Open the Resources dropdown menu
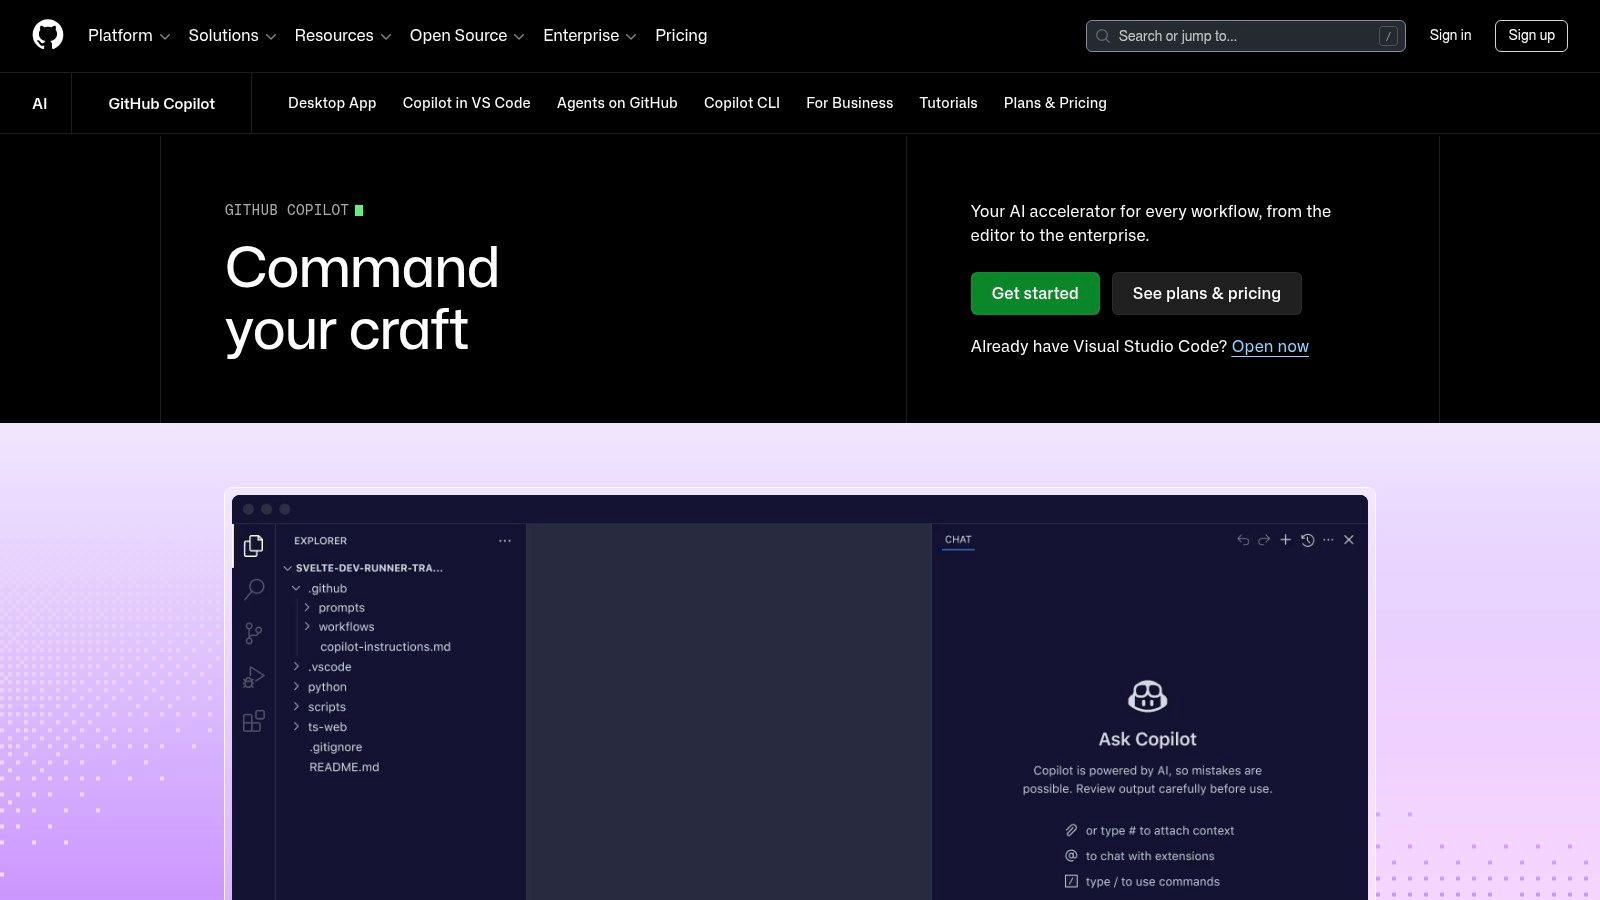 pos(343,35)
